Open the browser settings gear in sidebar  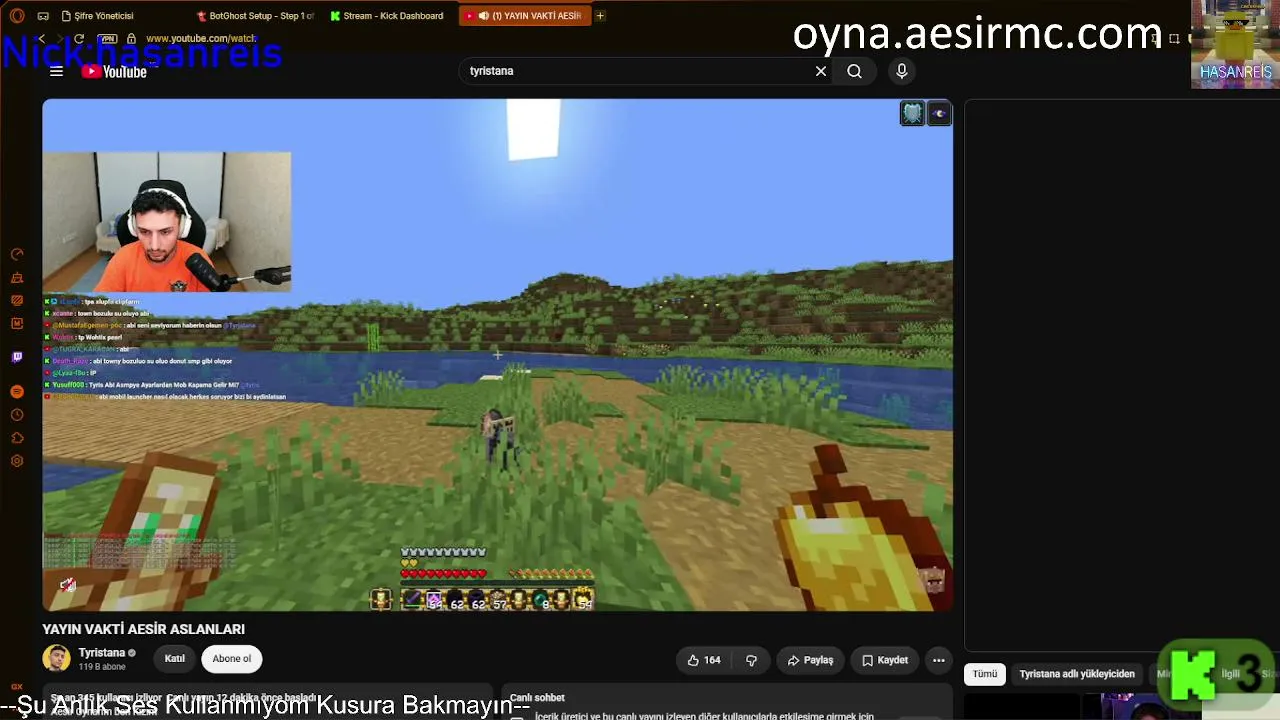[17, 461]
